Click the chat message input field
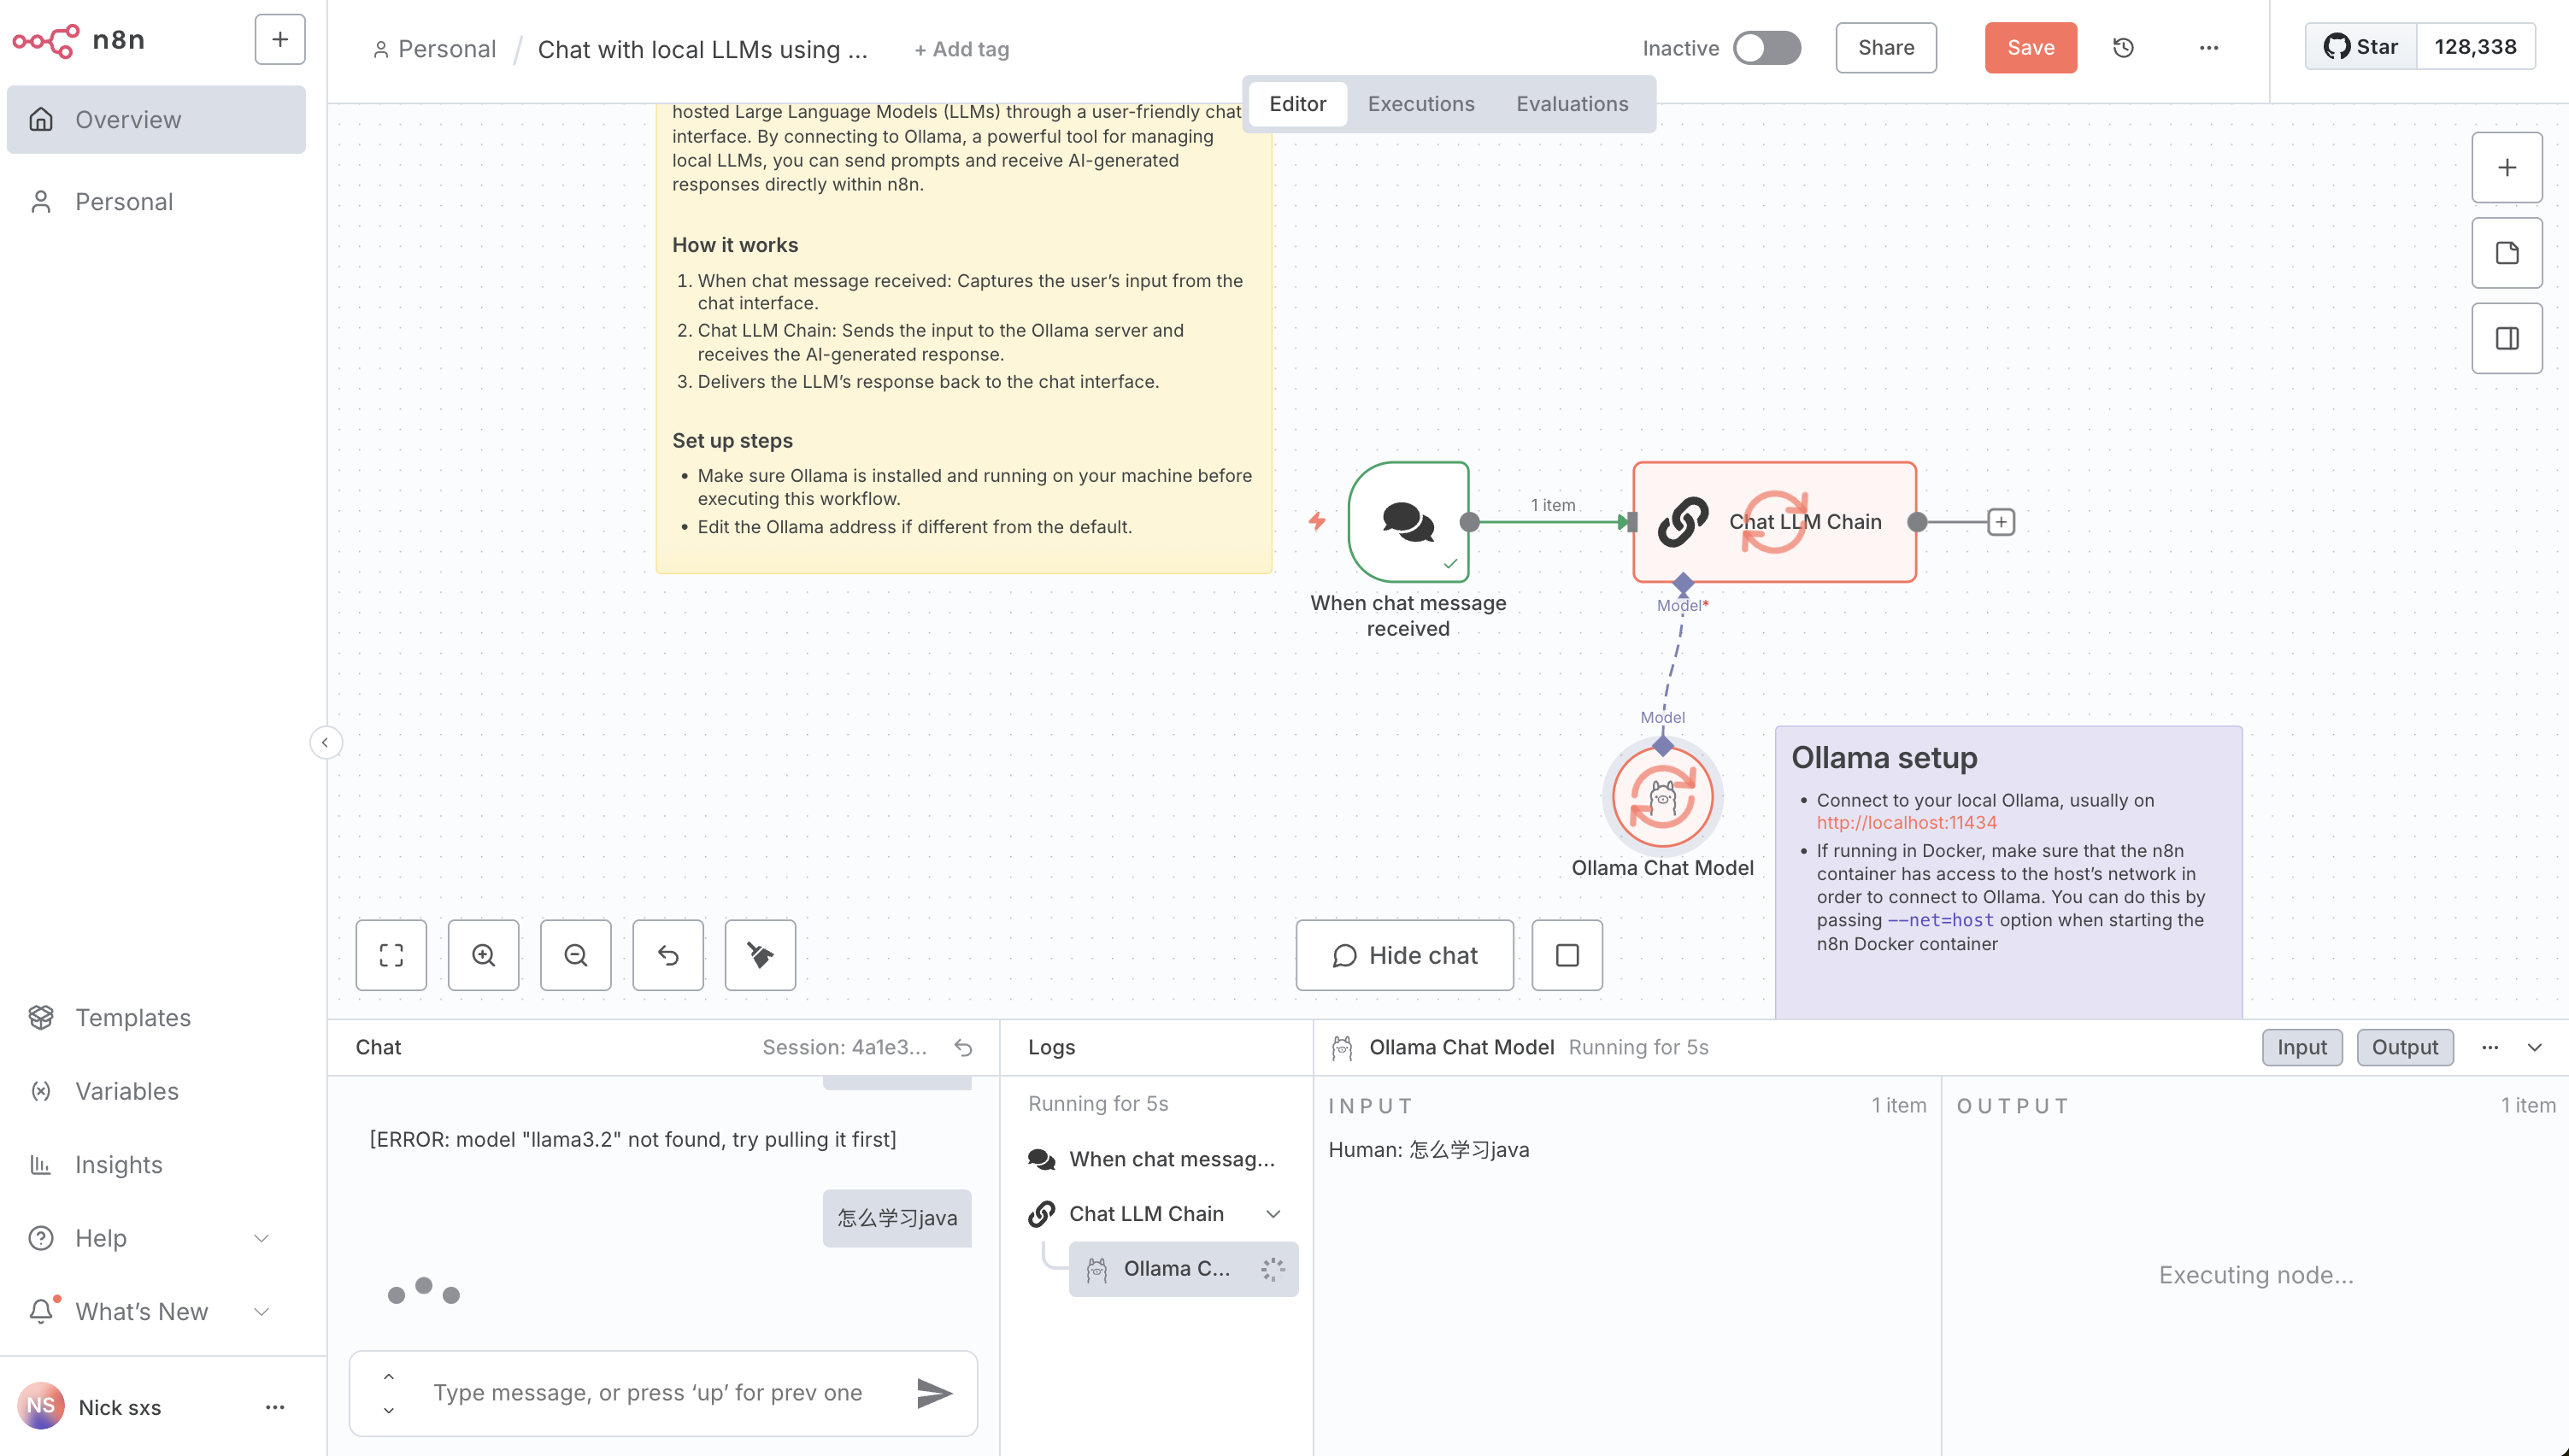Viewport: 2569px width, 1456px height. coord(648,1392)
